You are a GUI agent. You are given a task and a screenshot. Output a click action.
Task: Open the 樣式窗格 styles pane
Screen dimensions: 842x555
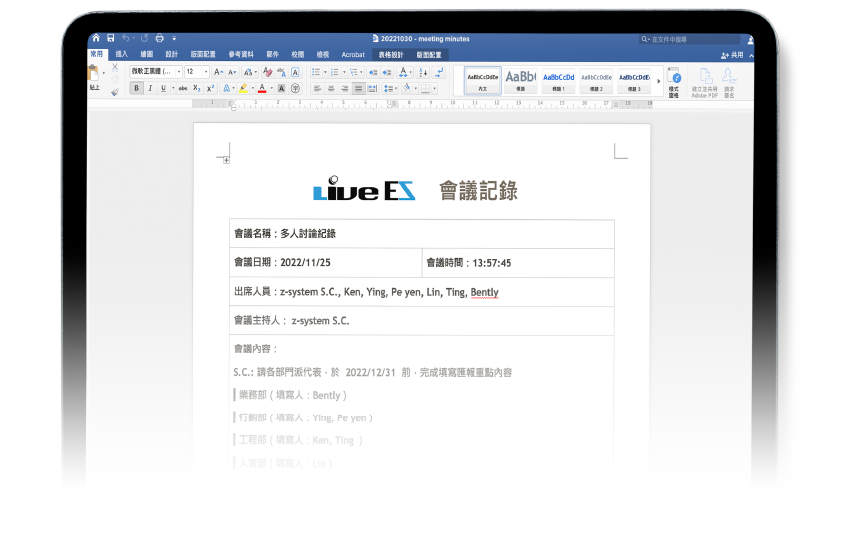[x=674, y=82]
